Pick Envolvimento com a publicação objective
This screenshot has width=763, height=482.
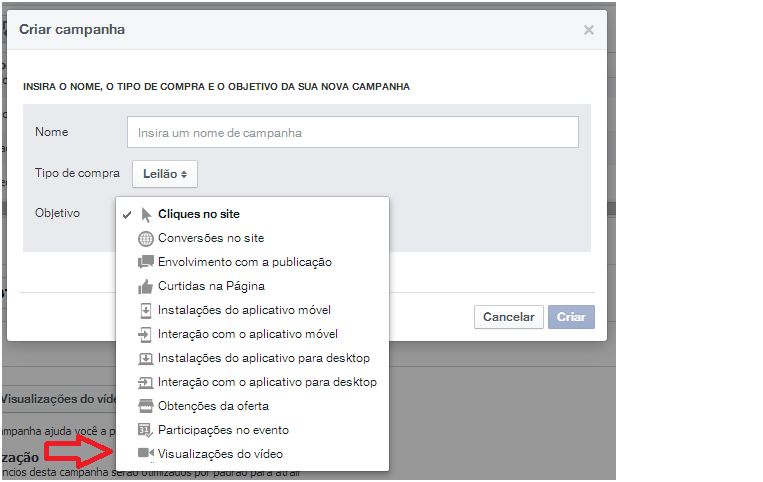point(245,262)
